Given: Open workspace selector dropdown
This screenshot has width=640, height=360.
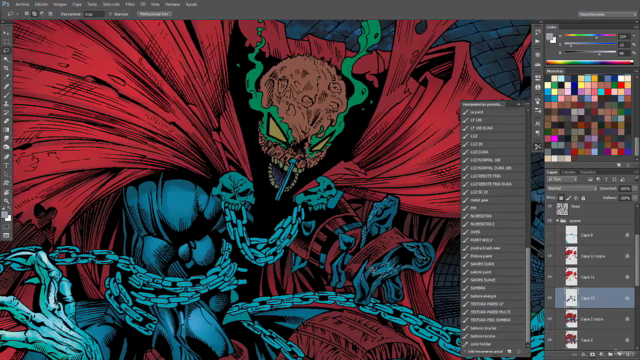Looking at the screenshot, I should [x=607, y=14].
